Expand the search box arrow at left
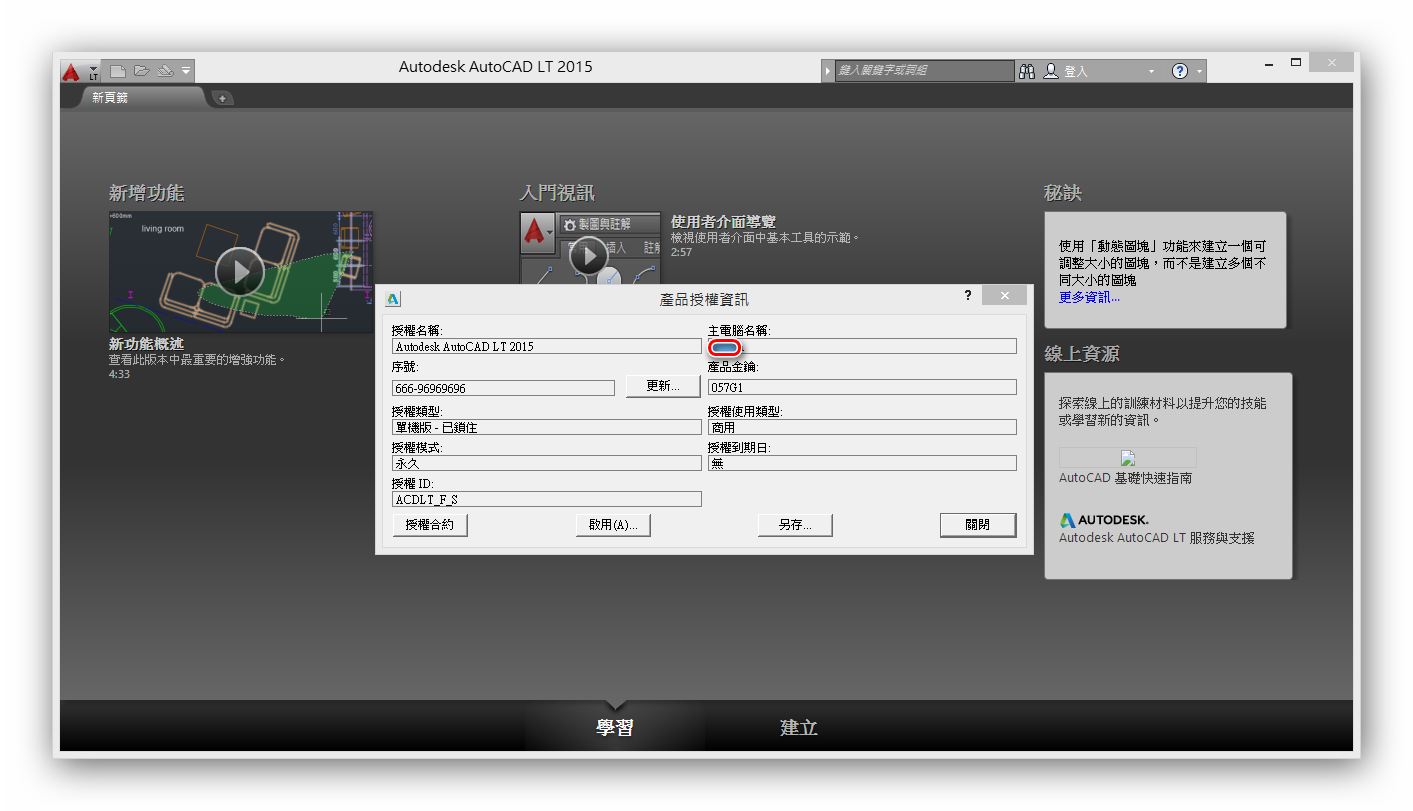Viewport: 1413px width, 811px height. (x=827, y=71)
